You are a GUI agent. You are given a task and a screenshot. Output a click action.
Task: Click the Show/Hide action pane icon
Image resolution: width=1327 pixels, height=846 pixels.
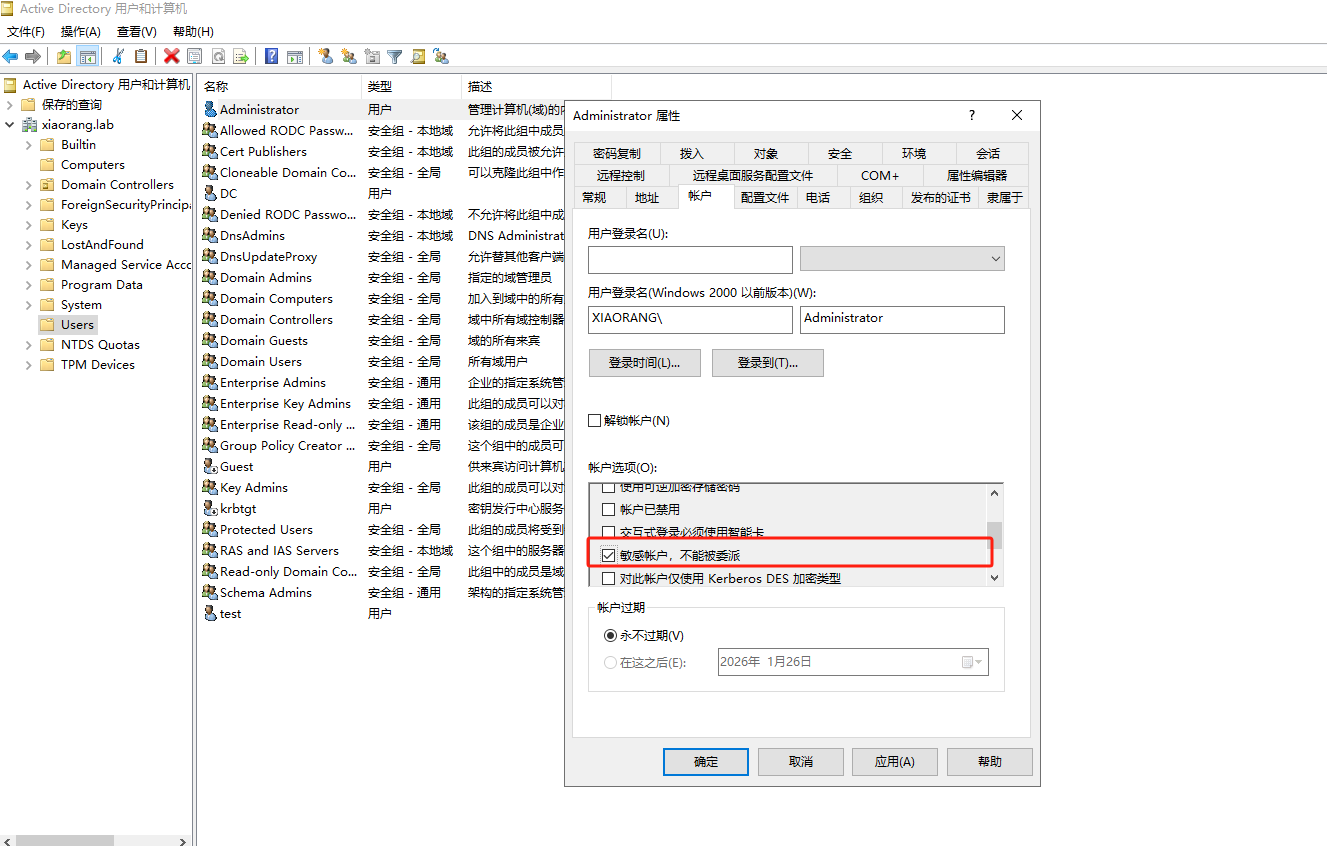click(295, 56)
